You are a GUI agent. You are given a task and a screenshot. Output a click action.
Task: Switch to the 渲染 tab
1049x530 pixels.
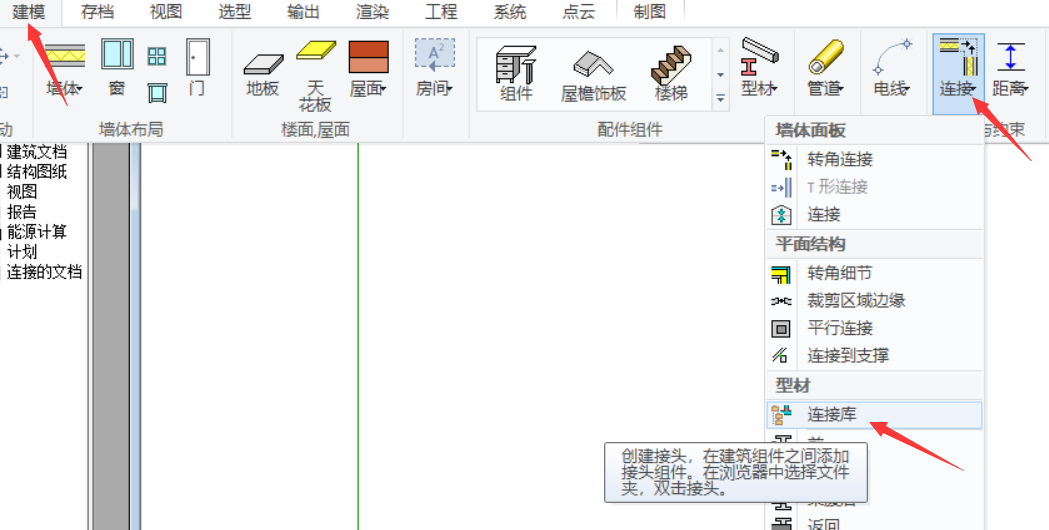click(373, 12)
